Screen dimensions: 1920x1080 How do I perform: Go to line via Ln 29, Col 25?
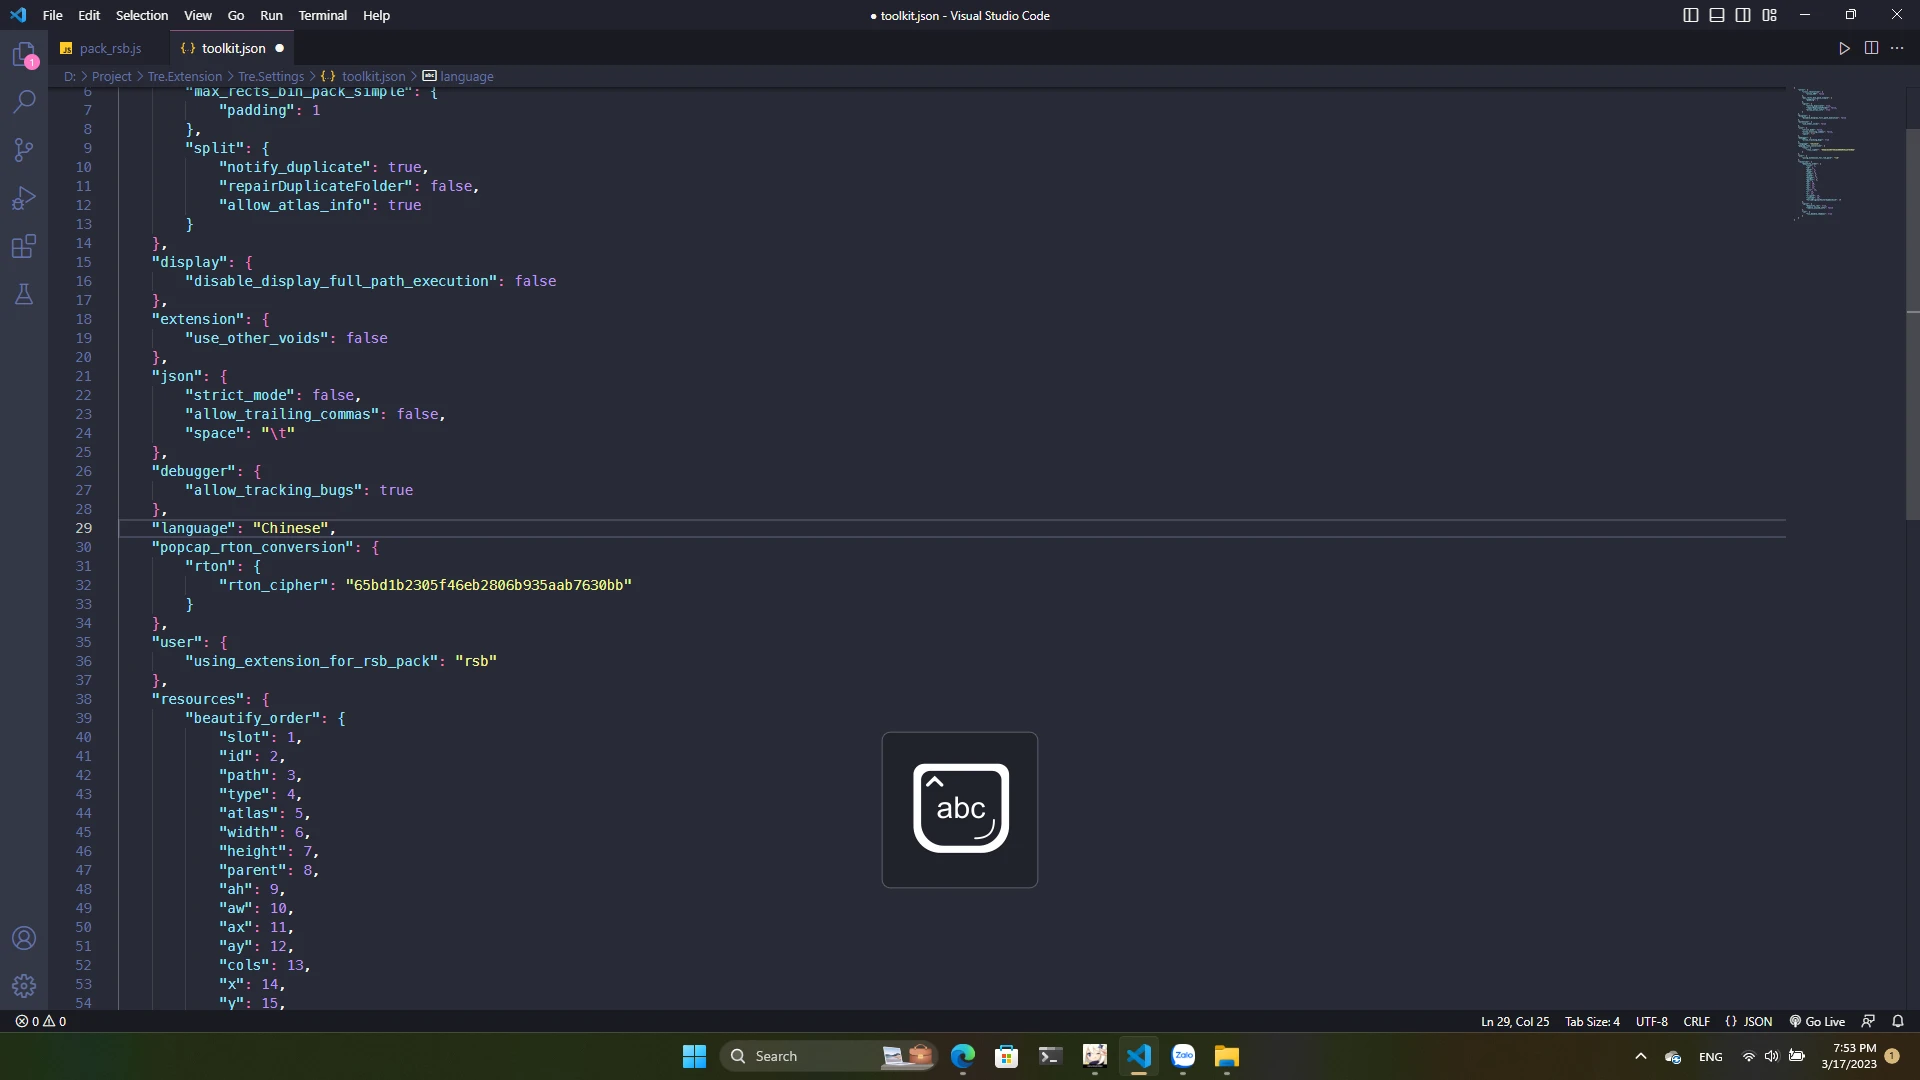click(1514, 1021)
